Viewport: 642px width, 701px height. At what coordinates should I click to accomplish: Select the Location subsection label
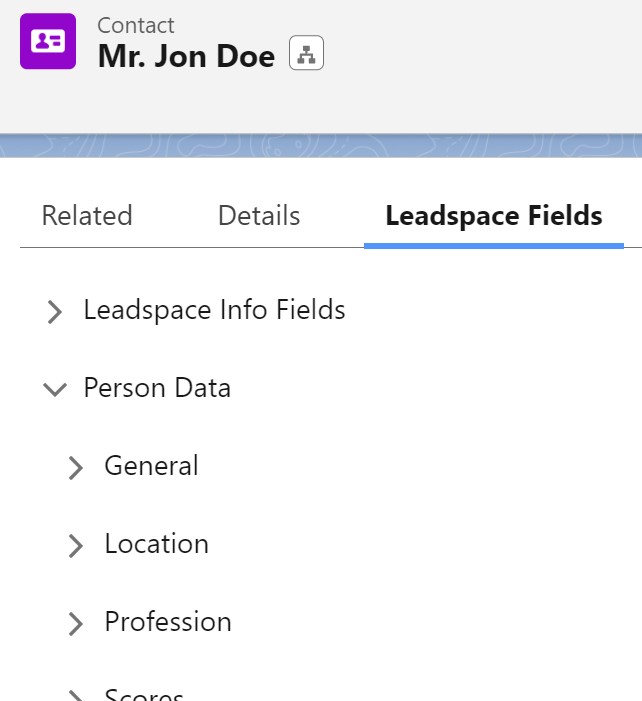(x=157, y=544)
